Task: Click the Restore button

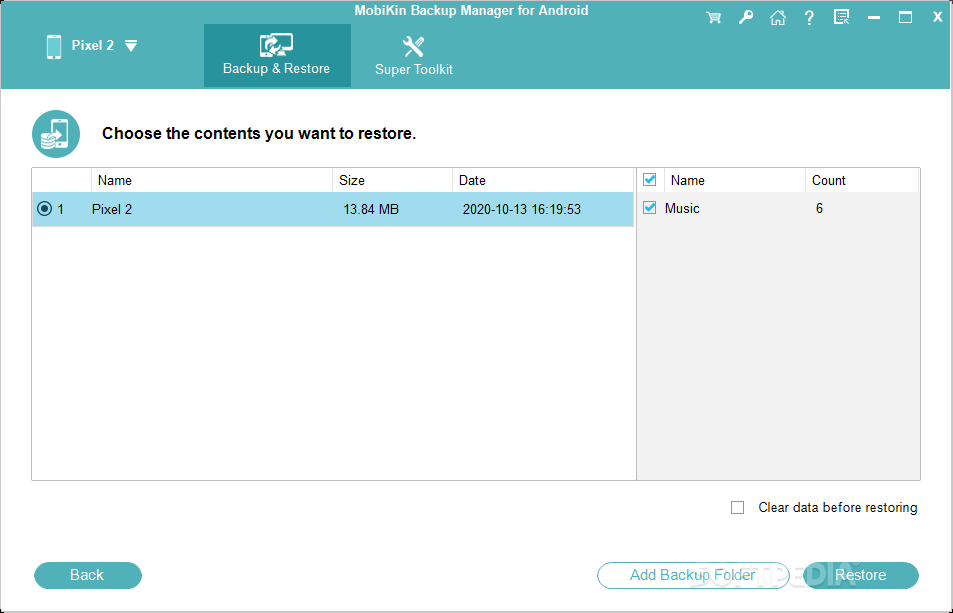Action: point(861,575)
